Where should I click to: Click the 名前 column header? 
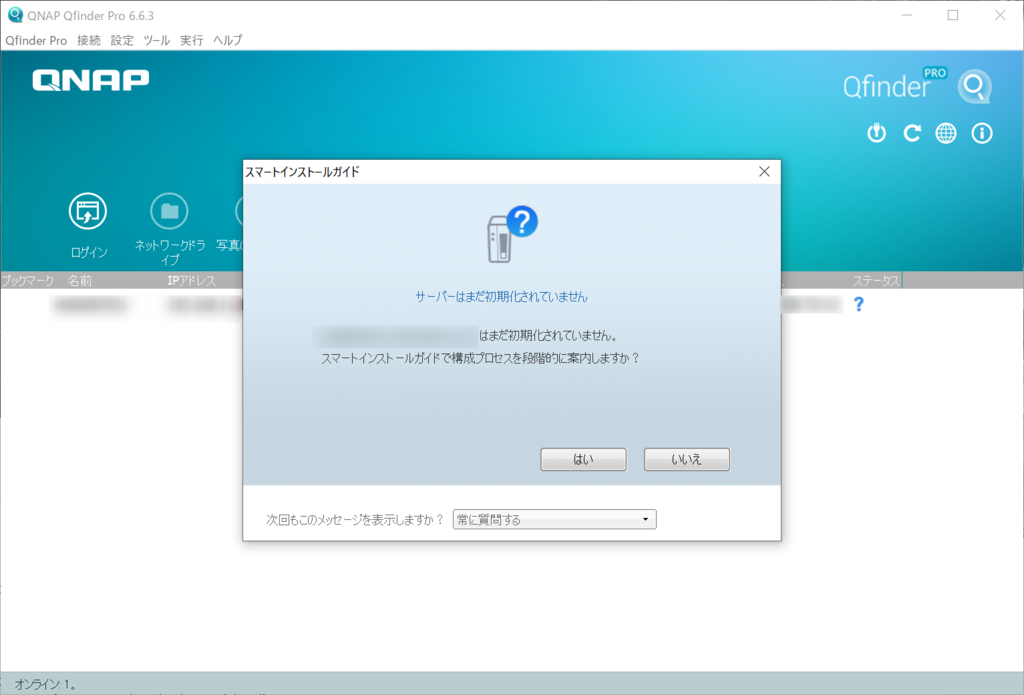pyautogui.click(x=80, y=281)
